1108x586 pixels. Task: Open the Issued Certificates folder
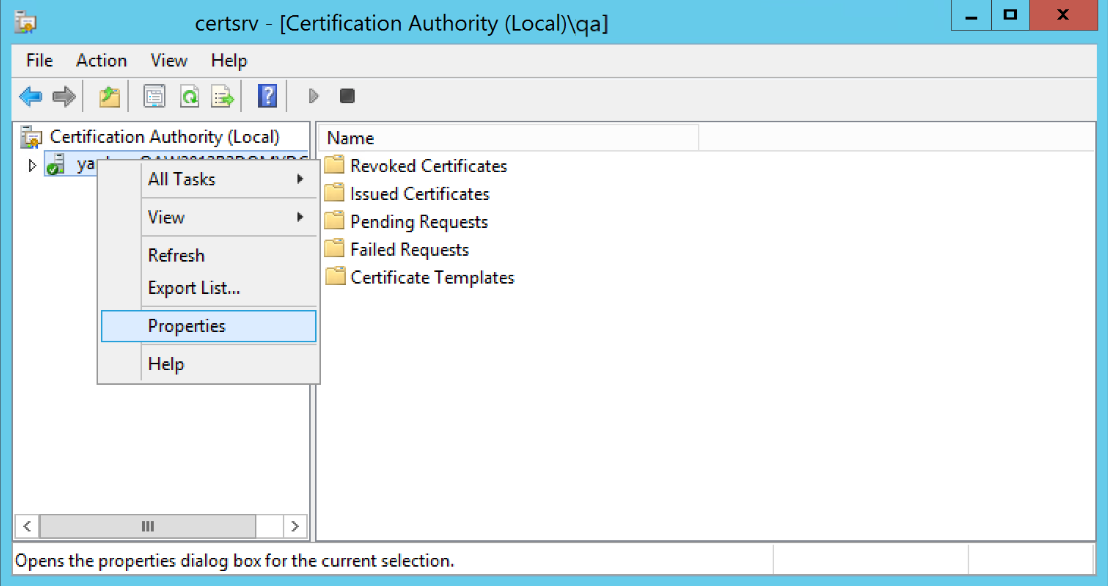[x=417, y=193]
